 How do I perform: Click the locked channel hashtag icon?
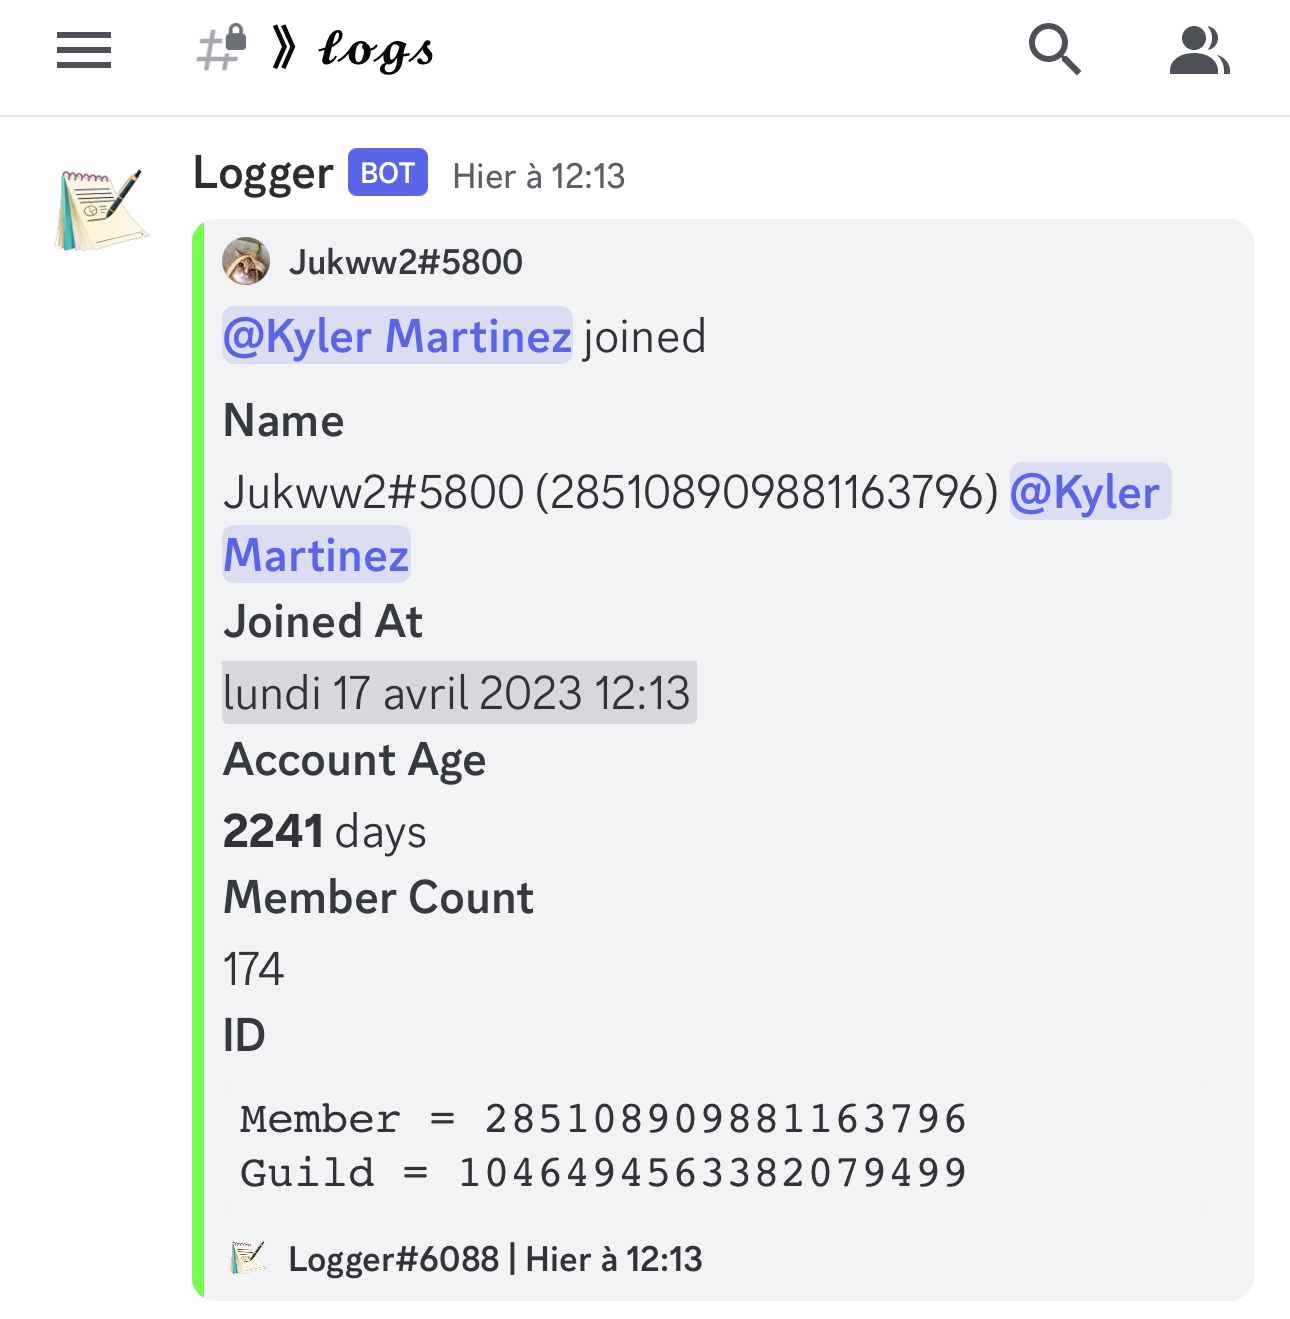[x=222, y=47]
